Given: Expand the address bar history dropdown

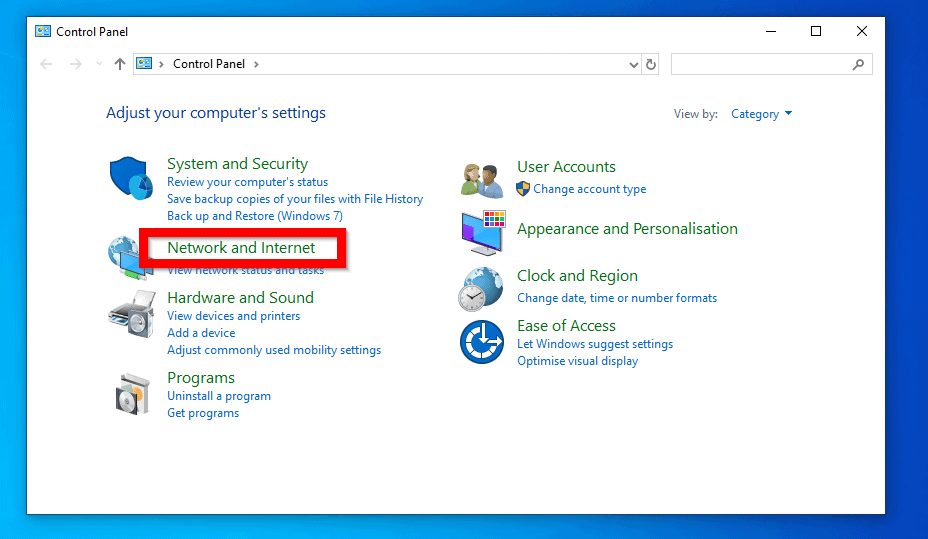Looking at the screenshot, I should coord(633,64).
